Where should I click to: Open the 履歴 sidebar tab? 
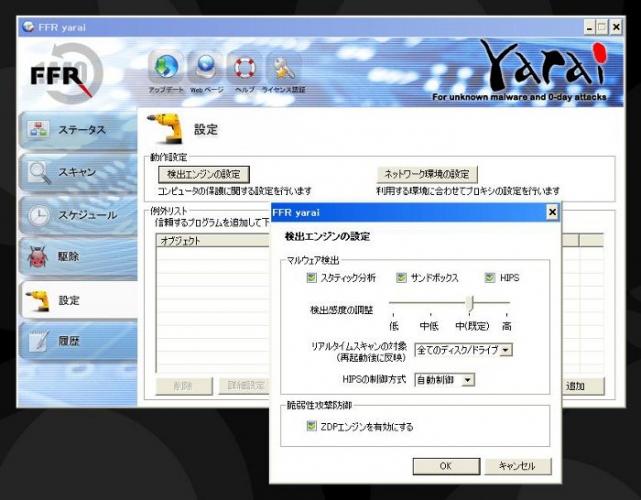tap(78, 341)
